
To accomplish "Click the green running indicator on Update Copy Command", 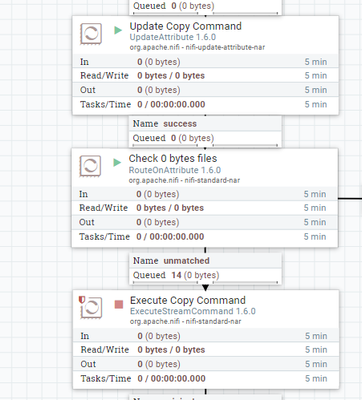I will pyautogui.click(x=118, y=30).
